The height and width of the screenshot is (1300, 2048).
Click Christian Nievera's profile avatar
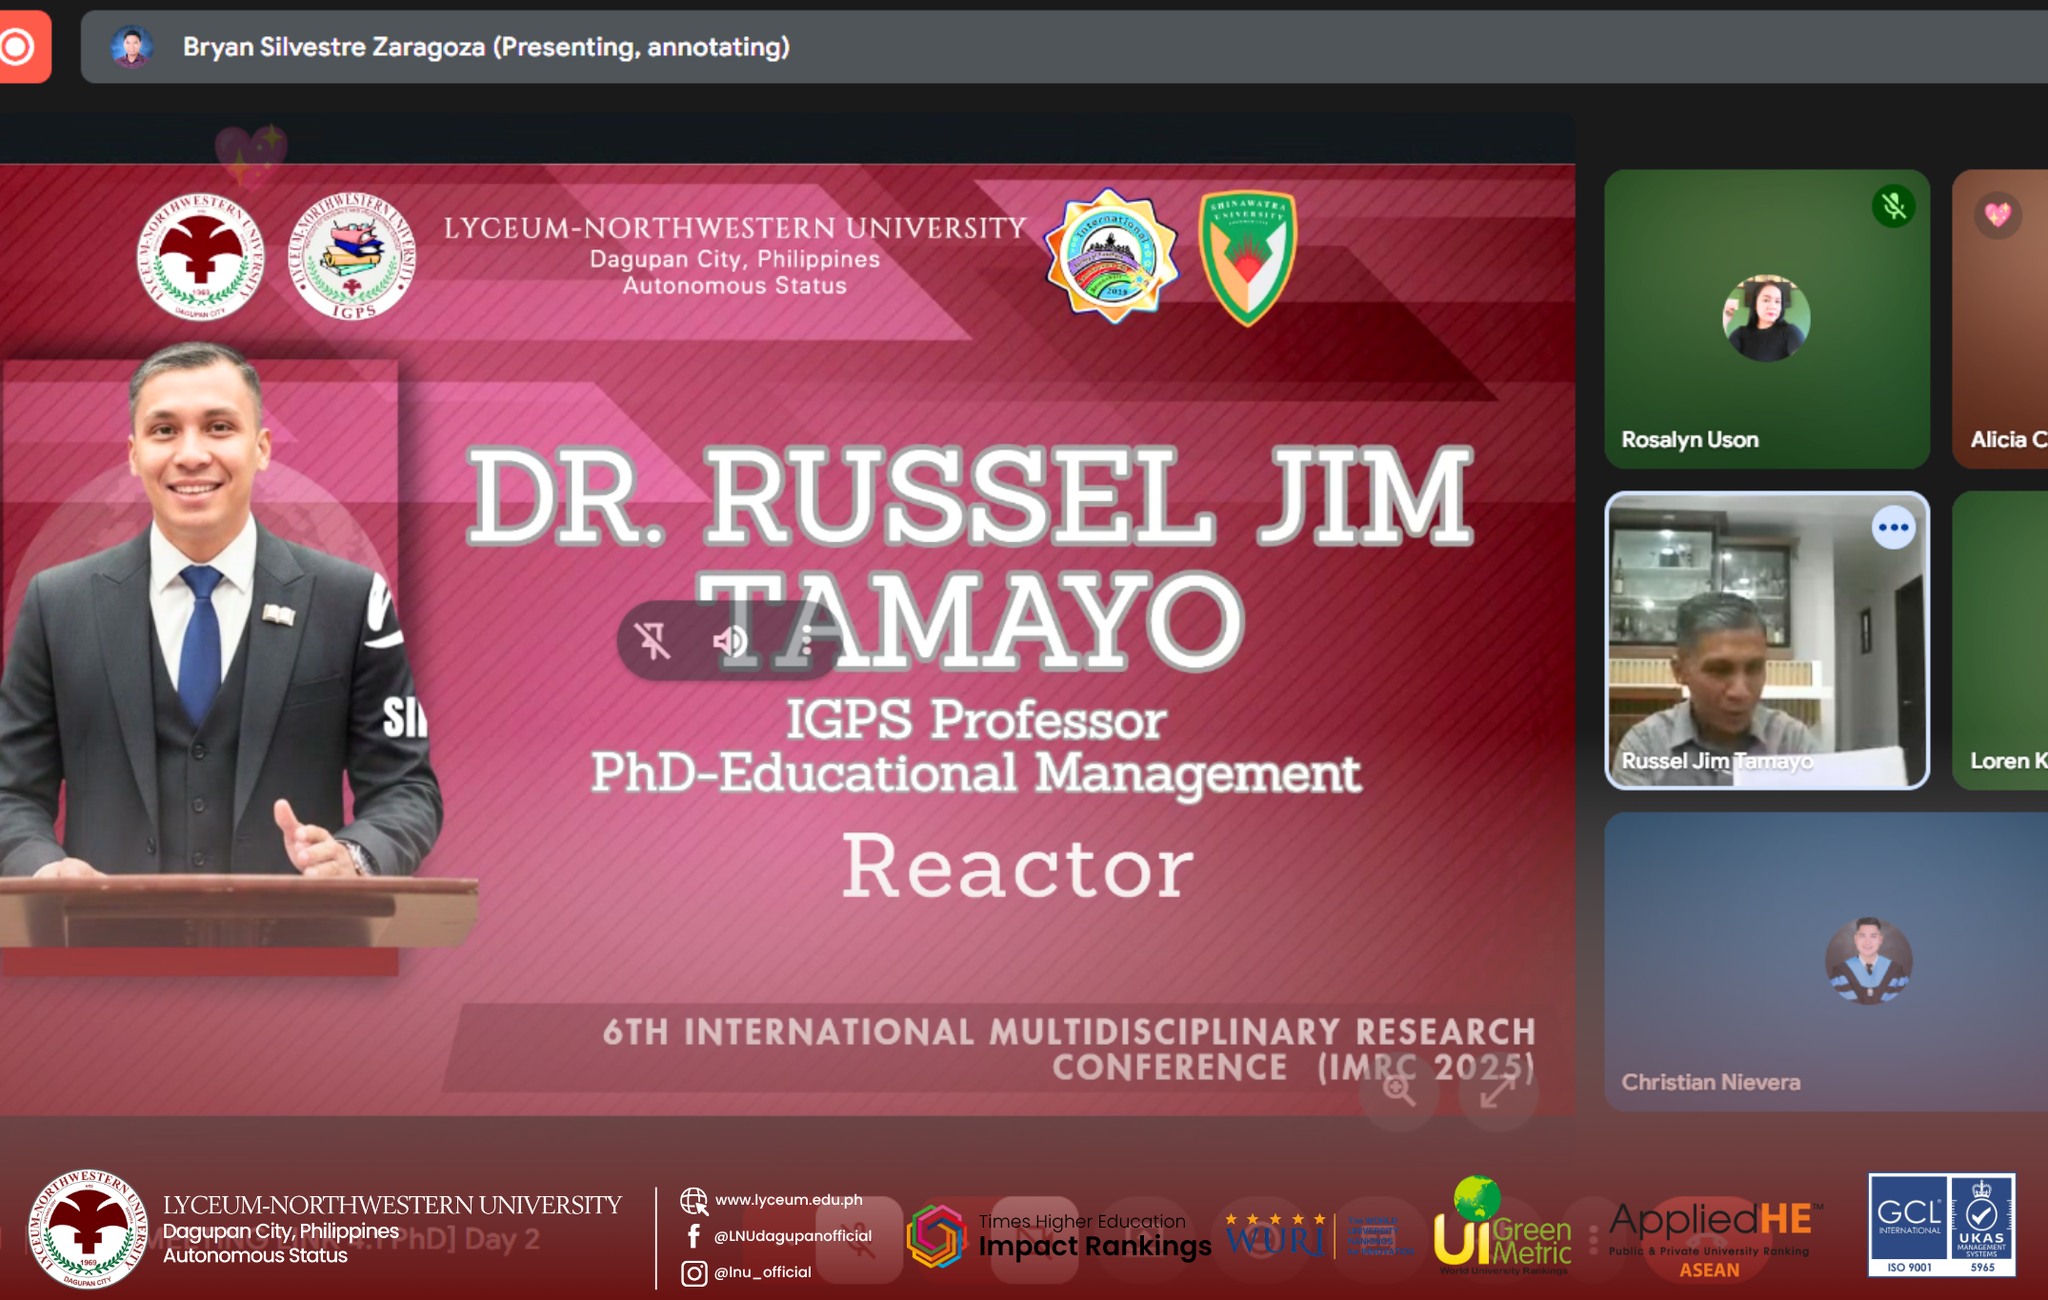(x=1868, y=961)
